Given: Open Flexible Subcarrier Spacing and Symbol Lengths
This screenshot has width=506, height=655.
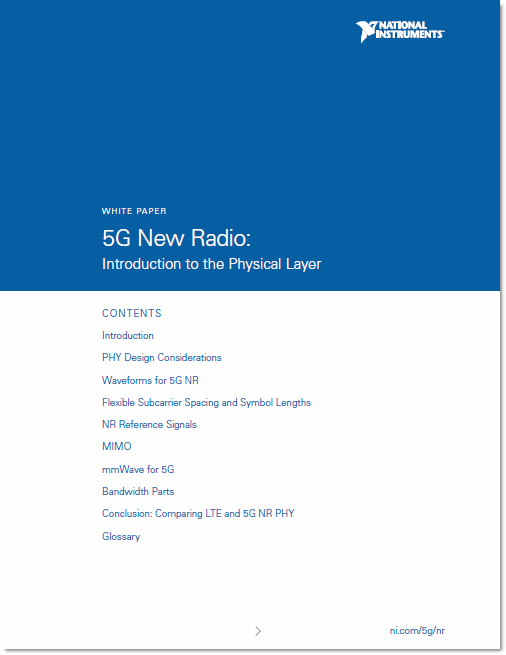Looking at the screenshot, I should click(x=206, y=403).
